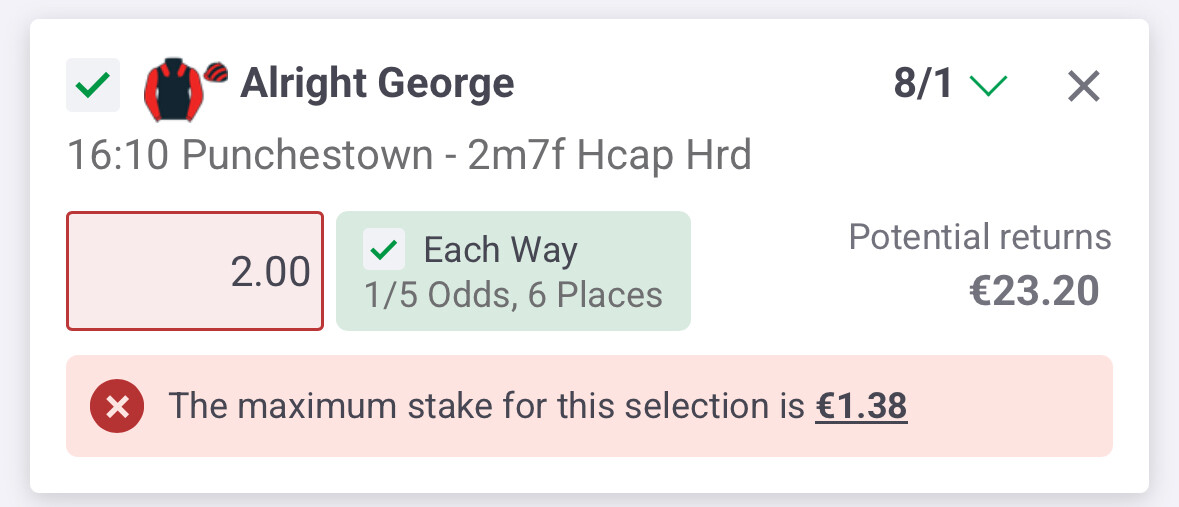Expand the green odds chevron arrow
Screen dimensions: 1179x507
[988, 87]
